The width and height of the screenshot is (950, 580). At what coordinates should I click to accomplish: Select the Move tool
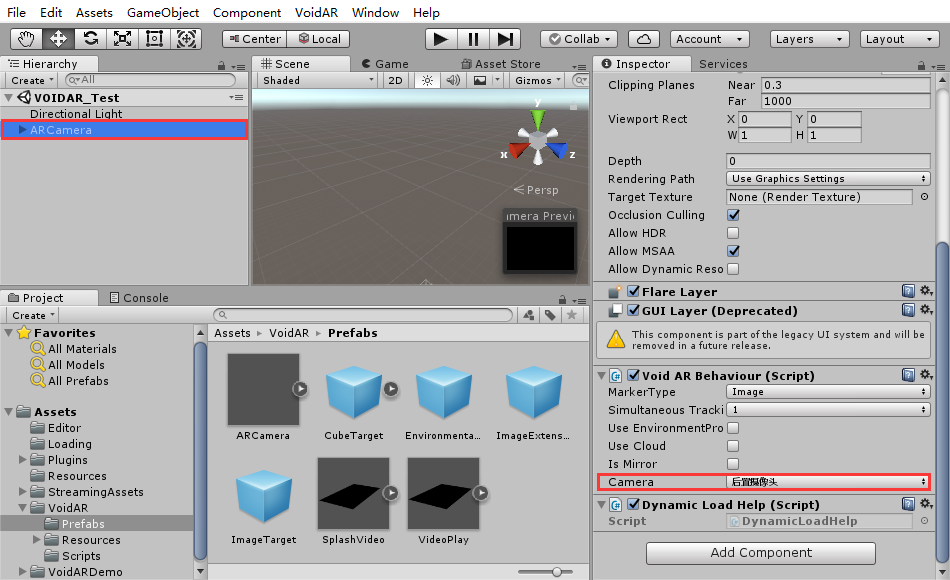pos(58,39)
